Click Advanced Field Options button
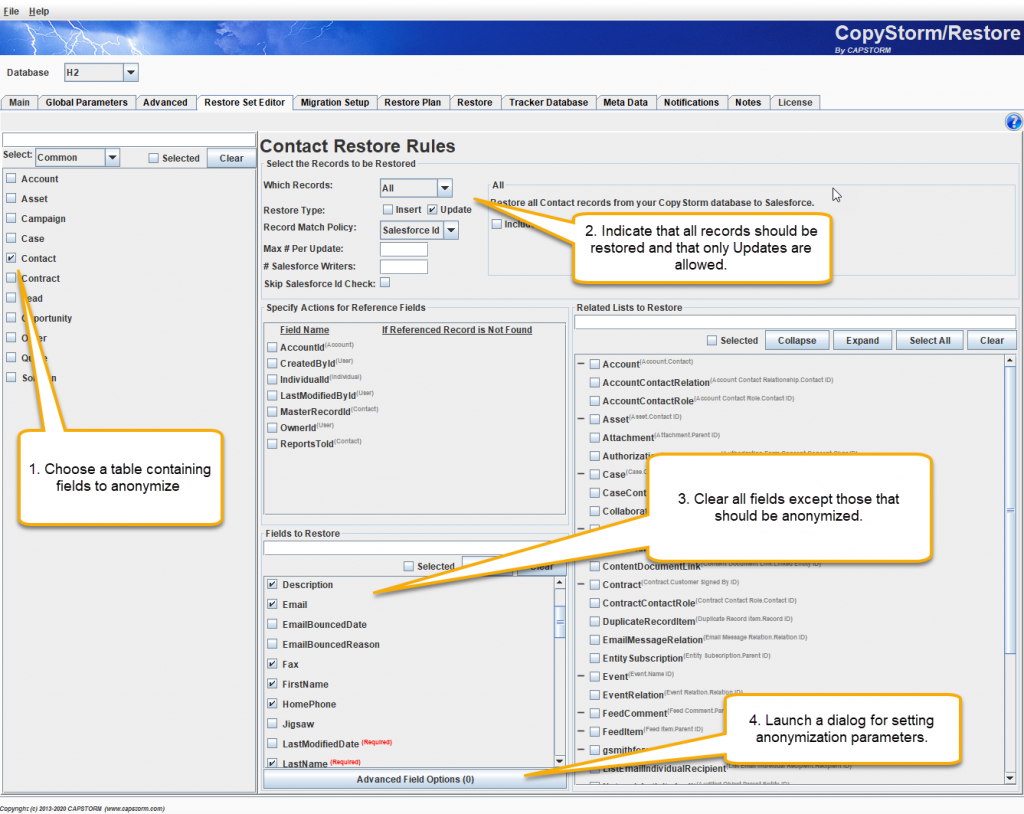This screenshot has width=1024, height=814. pyautogui.click(x=415, y=779)
